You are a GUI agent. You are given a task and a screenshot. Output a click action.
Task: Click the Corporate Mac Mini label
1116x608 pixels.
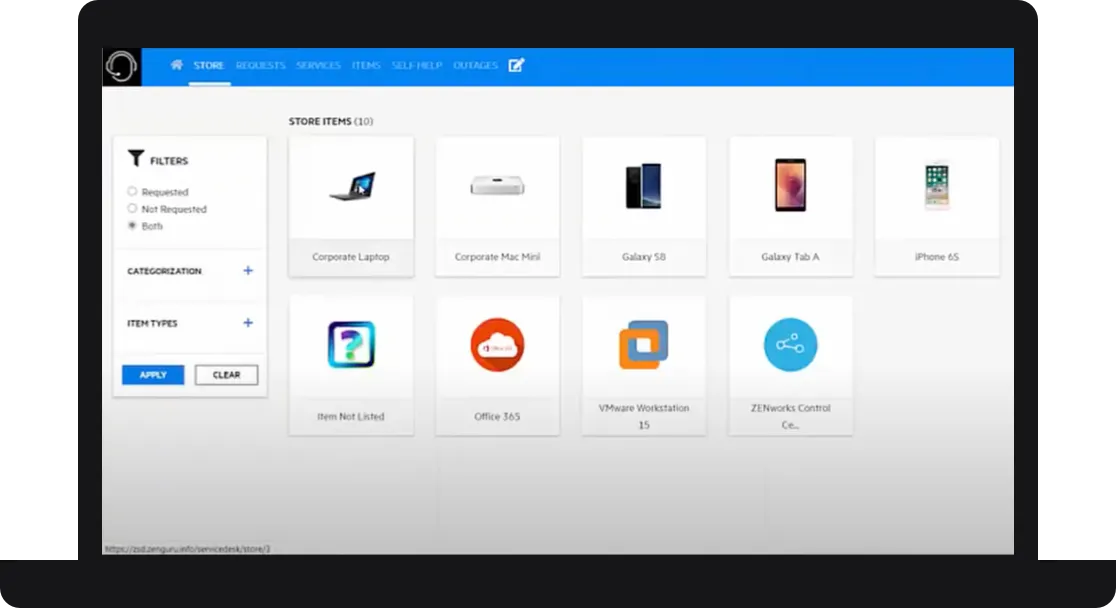click(x=498, y=257)
